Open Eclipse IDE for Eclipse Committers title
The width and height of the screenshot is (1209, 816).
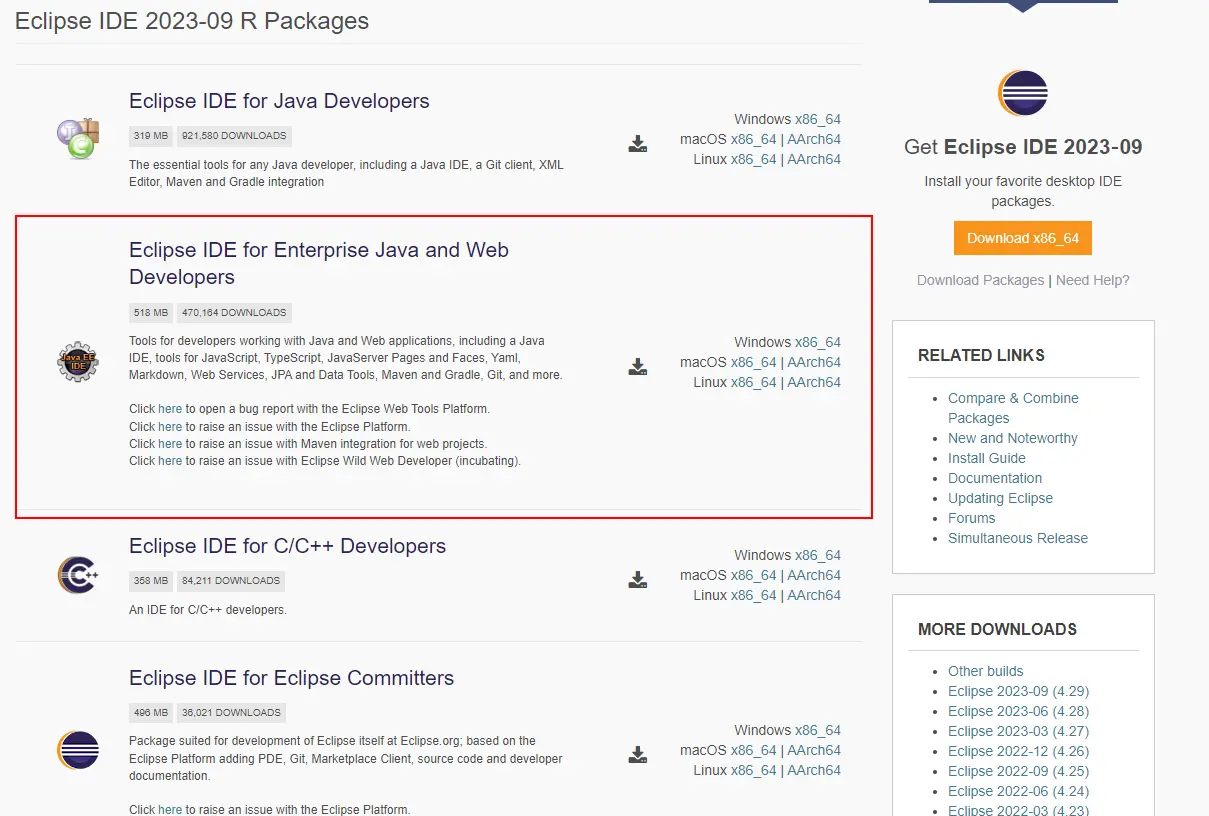[x=291, y=678]
